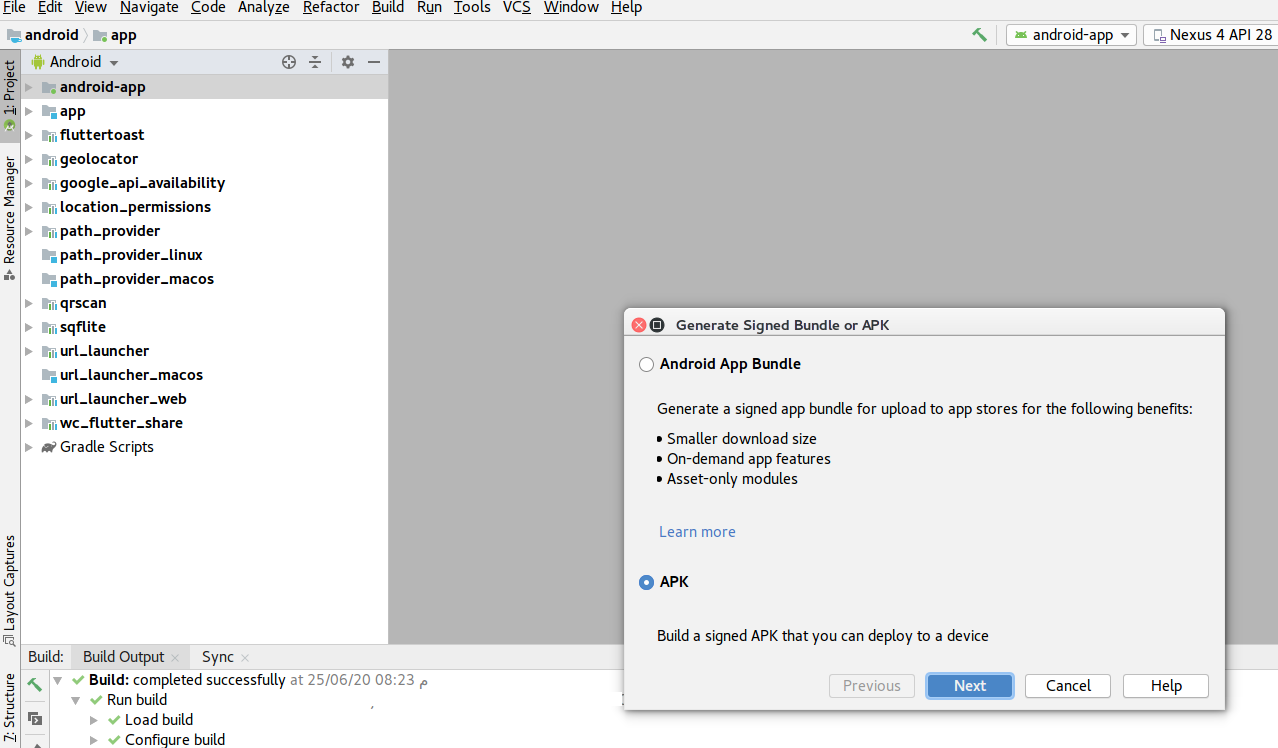
Task: Switch to the Sync tab in Build panel
Action: pos(216,656)
